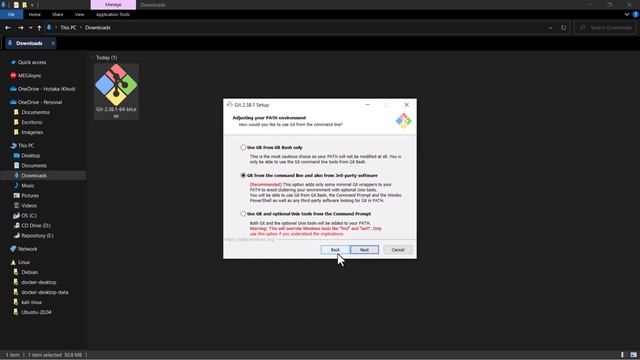Open the Music folder
The height and width of the screenshot is (360, 640).
click(28, 186)
